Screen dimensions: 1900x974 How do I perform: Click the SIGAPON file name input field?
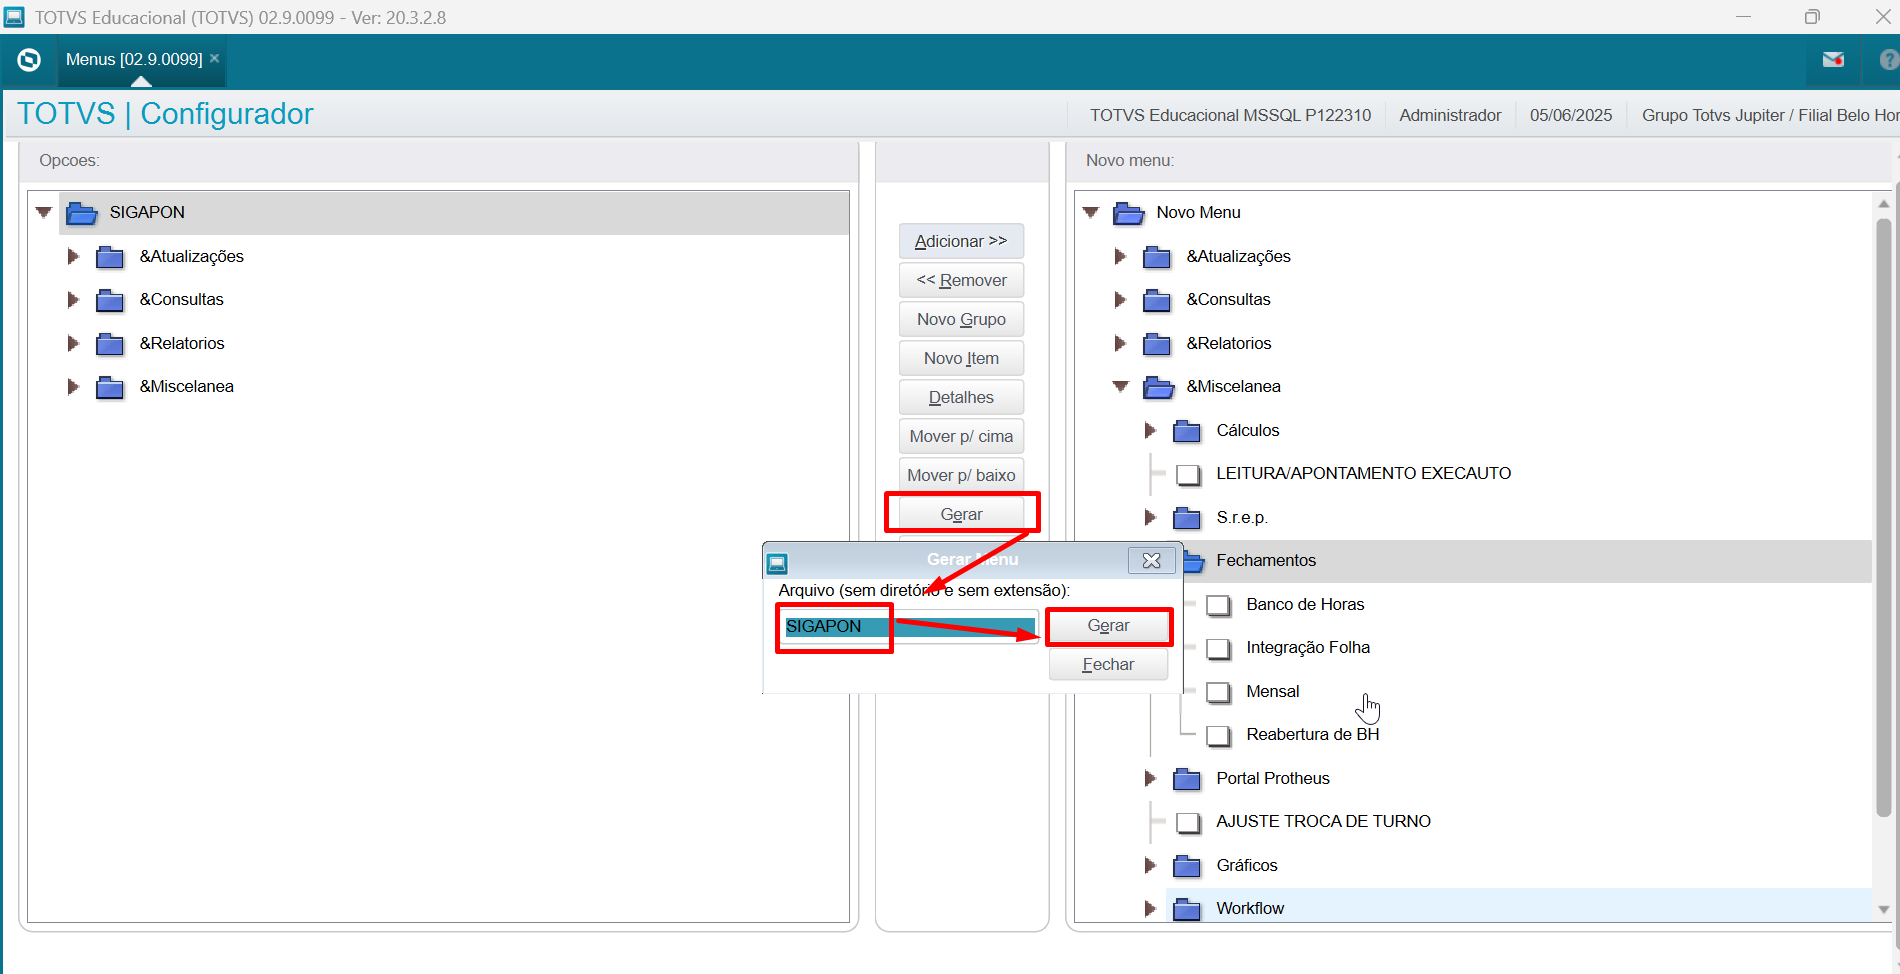(909, 627)
